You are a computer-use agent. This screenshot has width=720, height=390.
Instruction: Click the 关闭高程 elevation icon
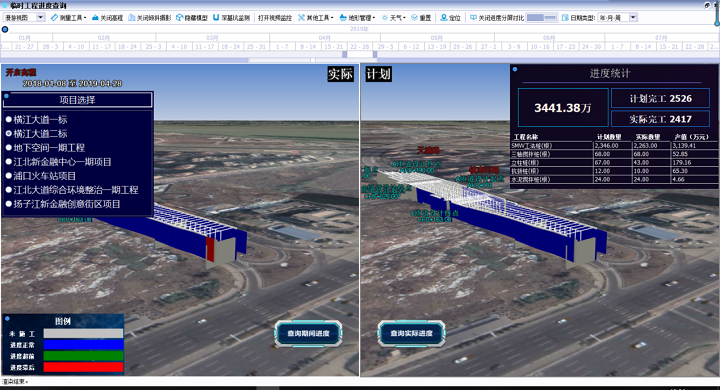point(95,17)
